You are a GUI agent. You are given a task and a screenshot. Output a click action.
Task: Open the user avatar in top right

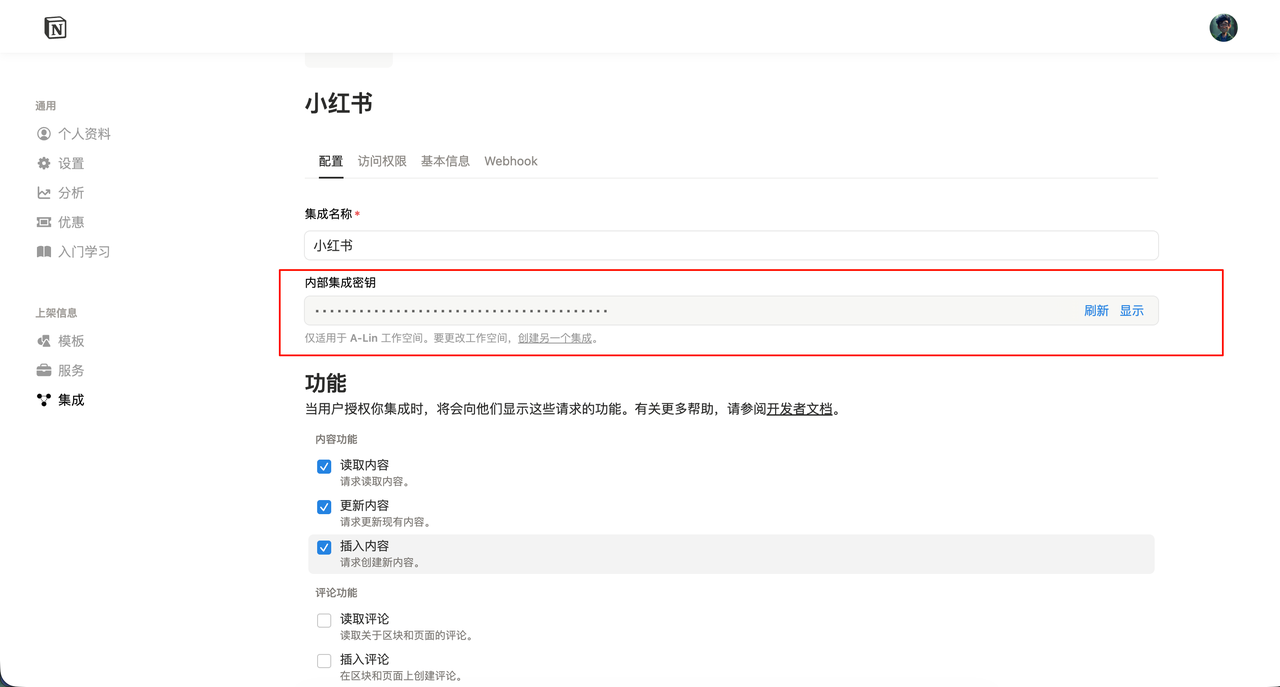click(x=1223, y=28)
